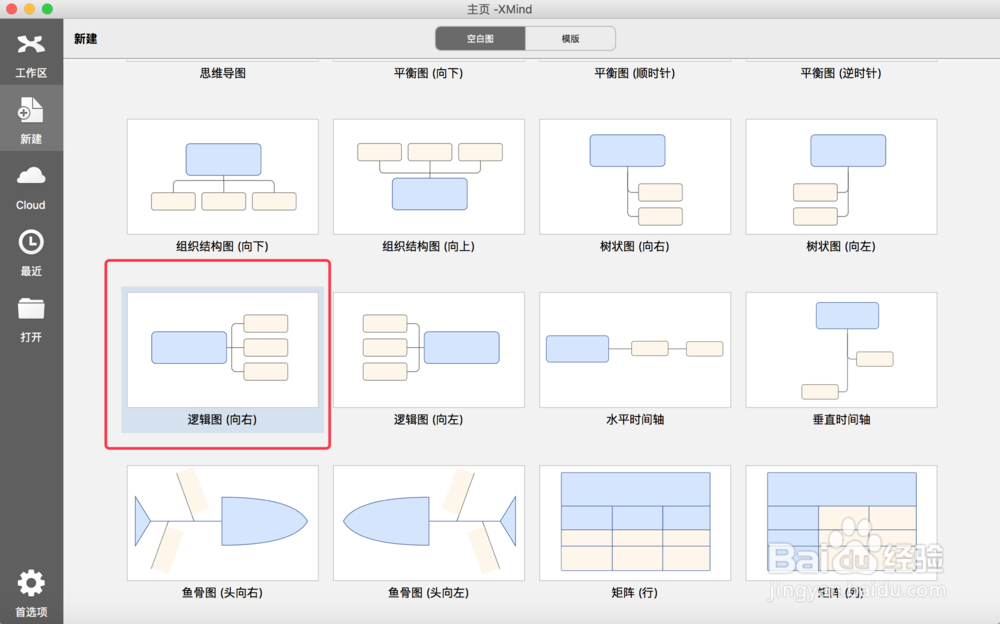Select the 思维导图 mind map template
1000x624 pixels.
[x=222, y=72]
